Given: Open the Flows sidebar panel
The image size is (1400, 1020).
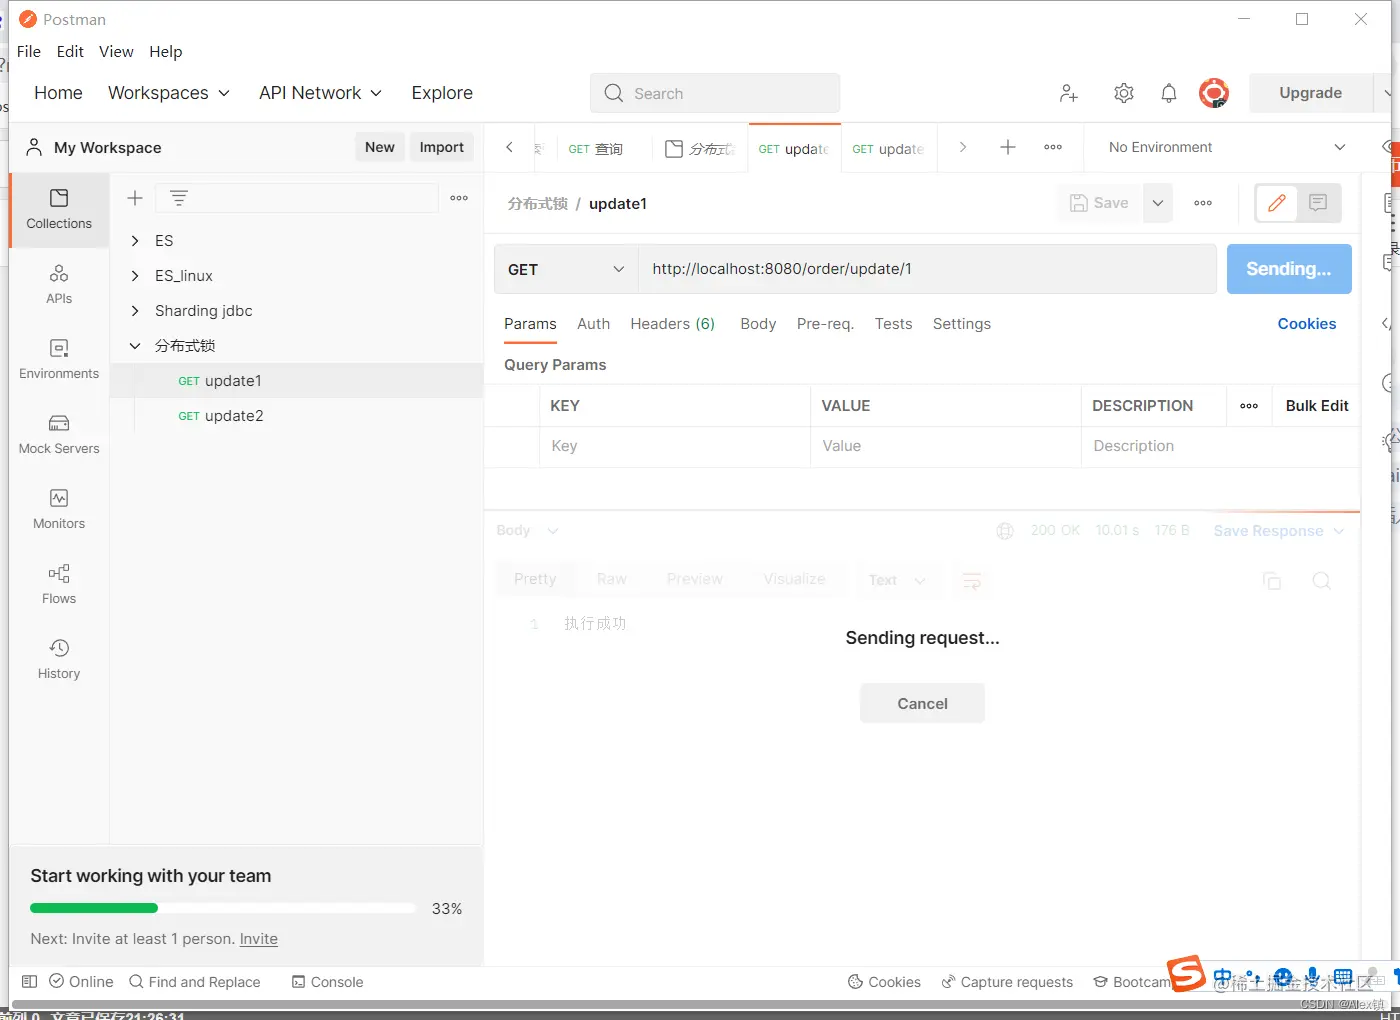Looking at the screenshot, I should coord(59,584).
